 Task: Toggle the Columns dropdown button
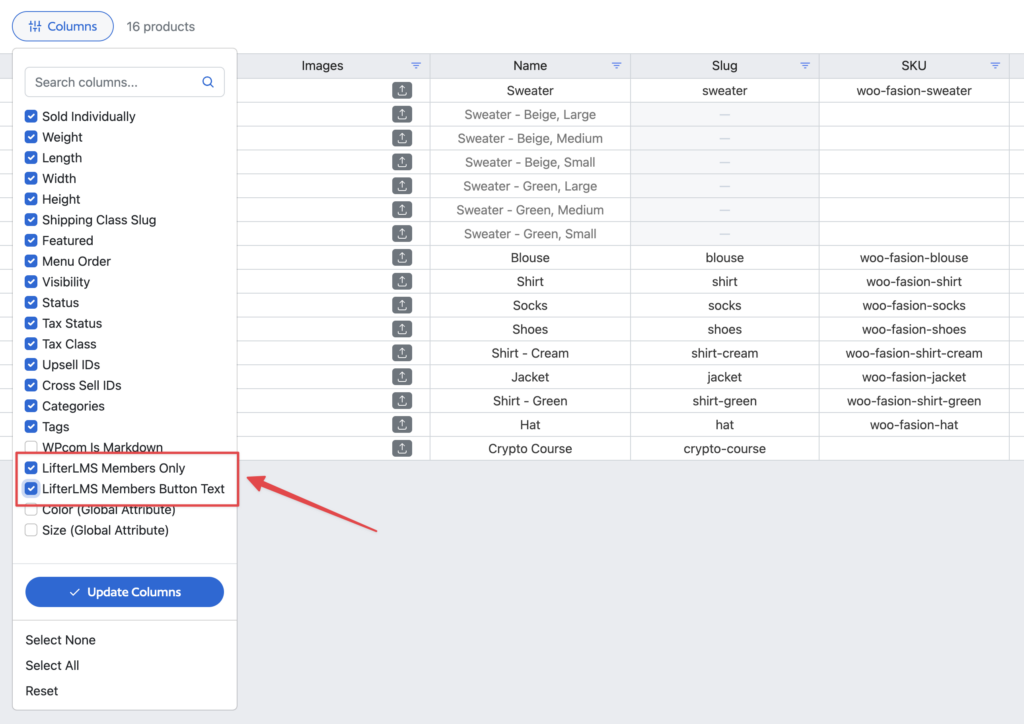click(63, 26)
